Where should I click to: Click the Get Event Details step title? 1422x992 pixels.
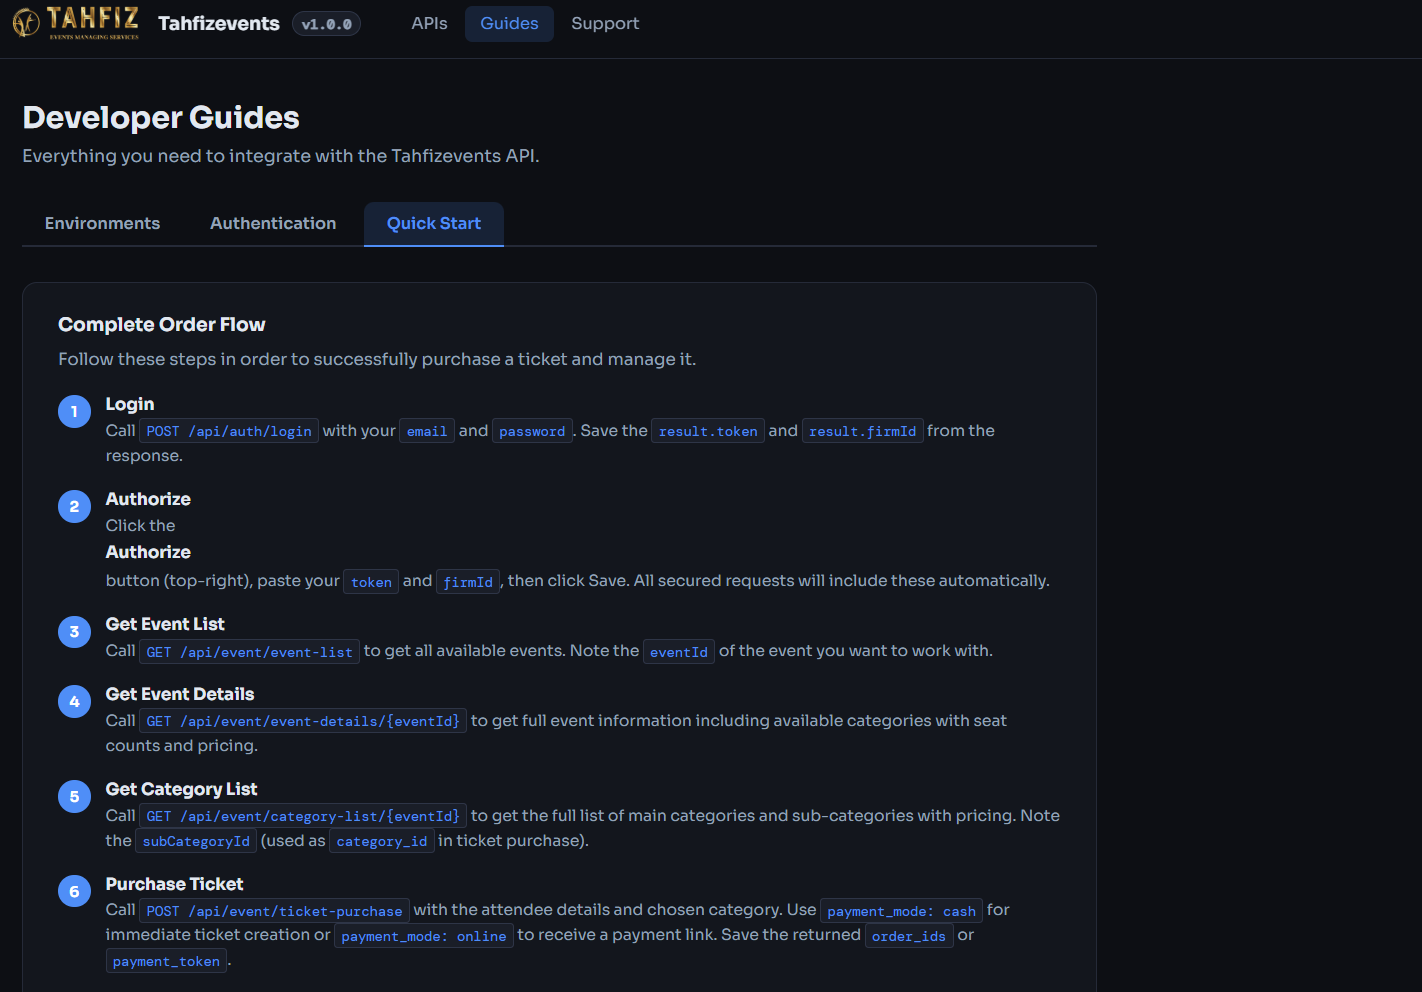tap(180, 694)
